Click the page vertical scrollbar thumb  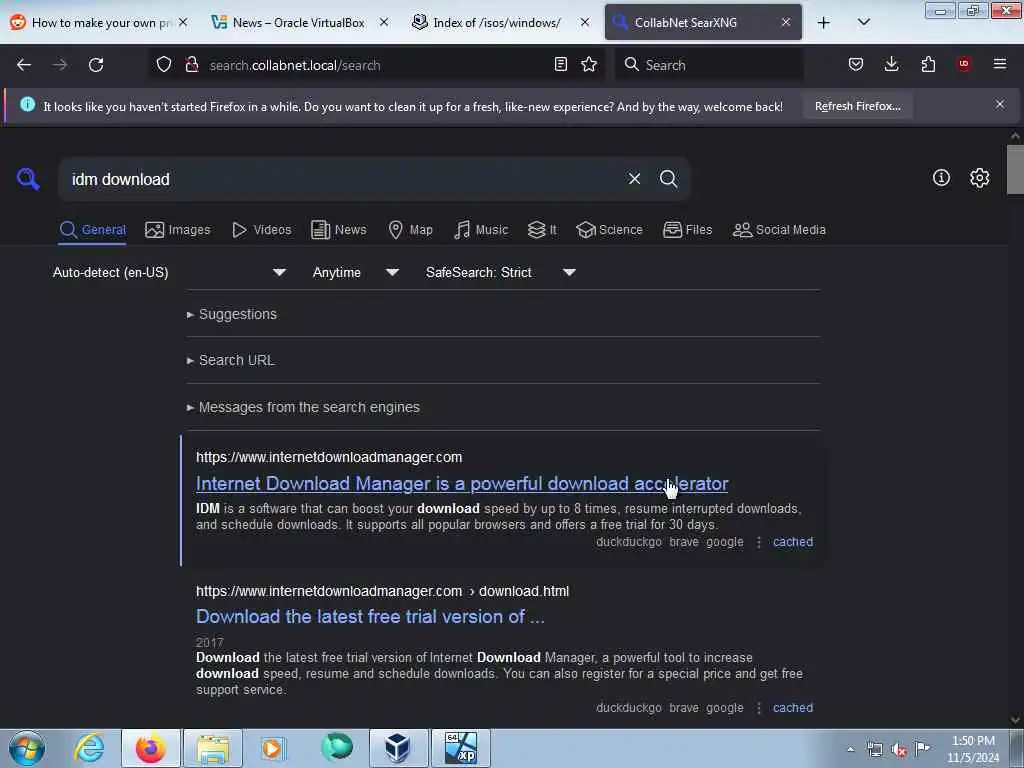click(1015, 170)
